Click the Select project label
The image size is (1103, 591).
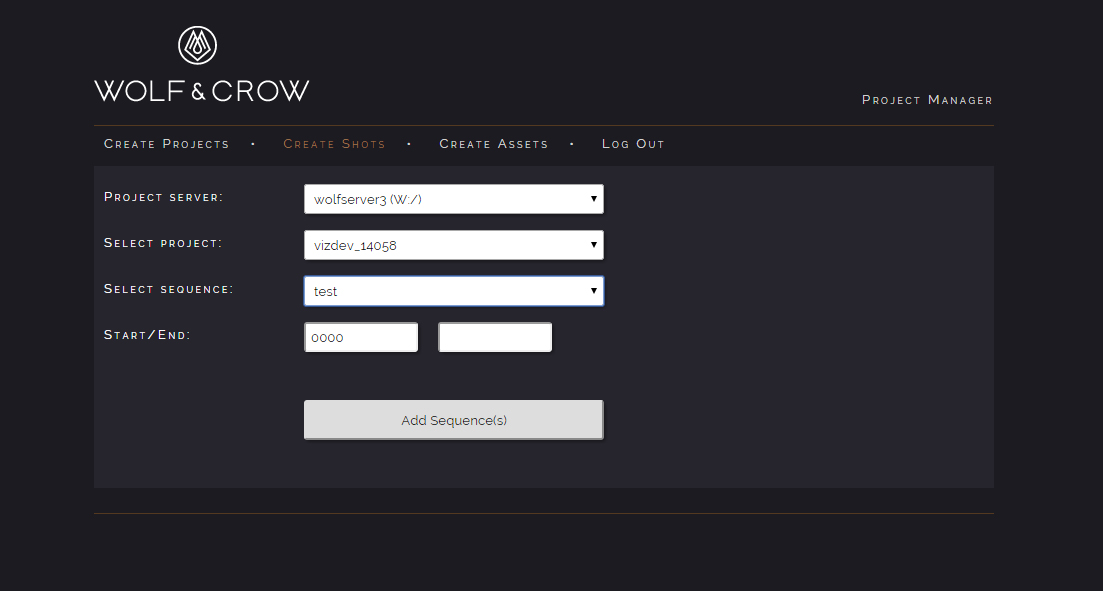(163, 243)
